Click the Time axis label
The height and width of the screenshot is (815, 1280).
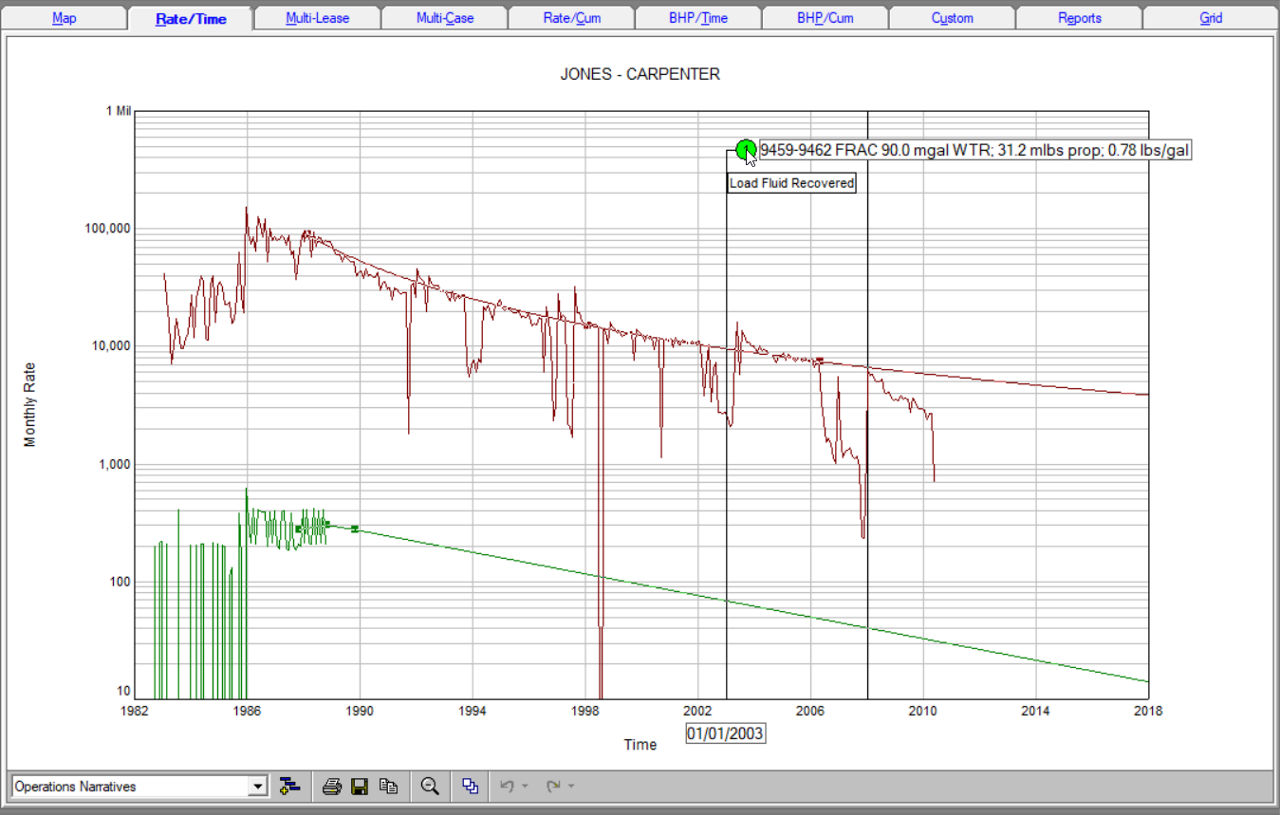(x=640, y=744)
